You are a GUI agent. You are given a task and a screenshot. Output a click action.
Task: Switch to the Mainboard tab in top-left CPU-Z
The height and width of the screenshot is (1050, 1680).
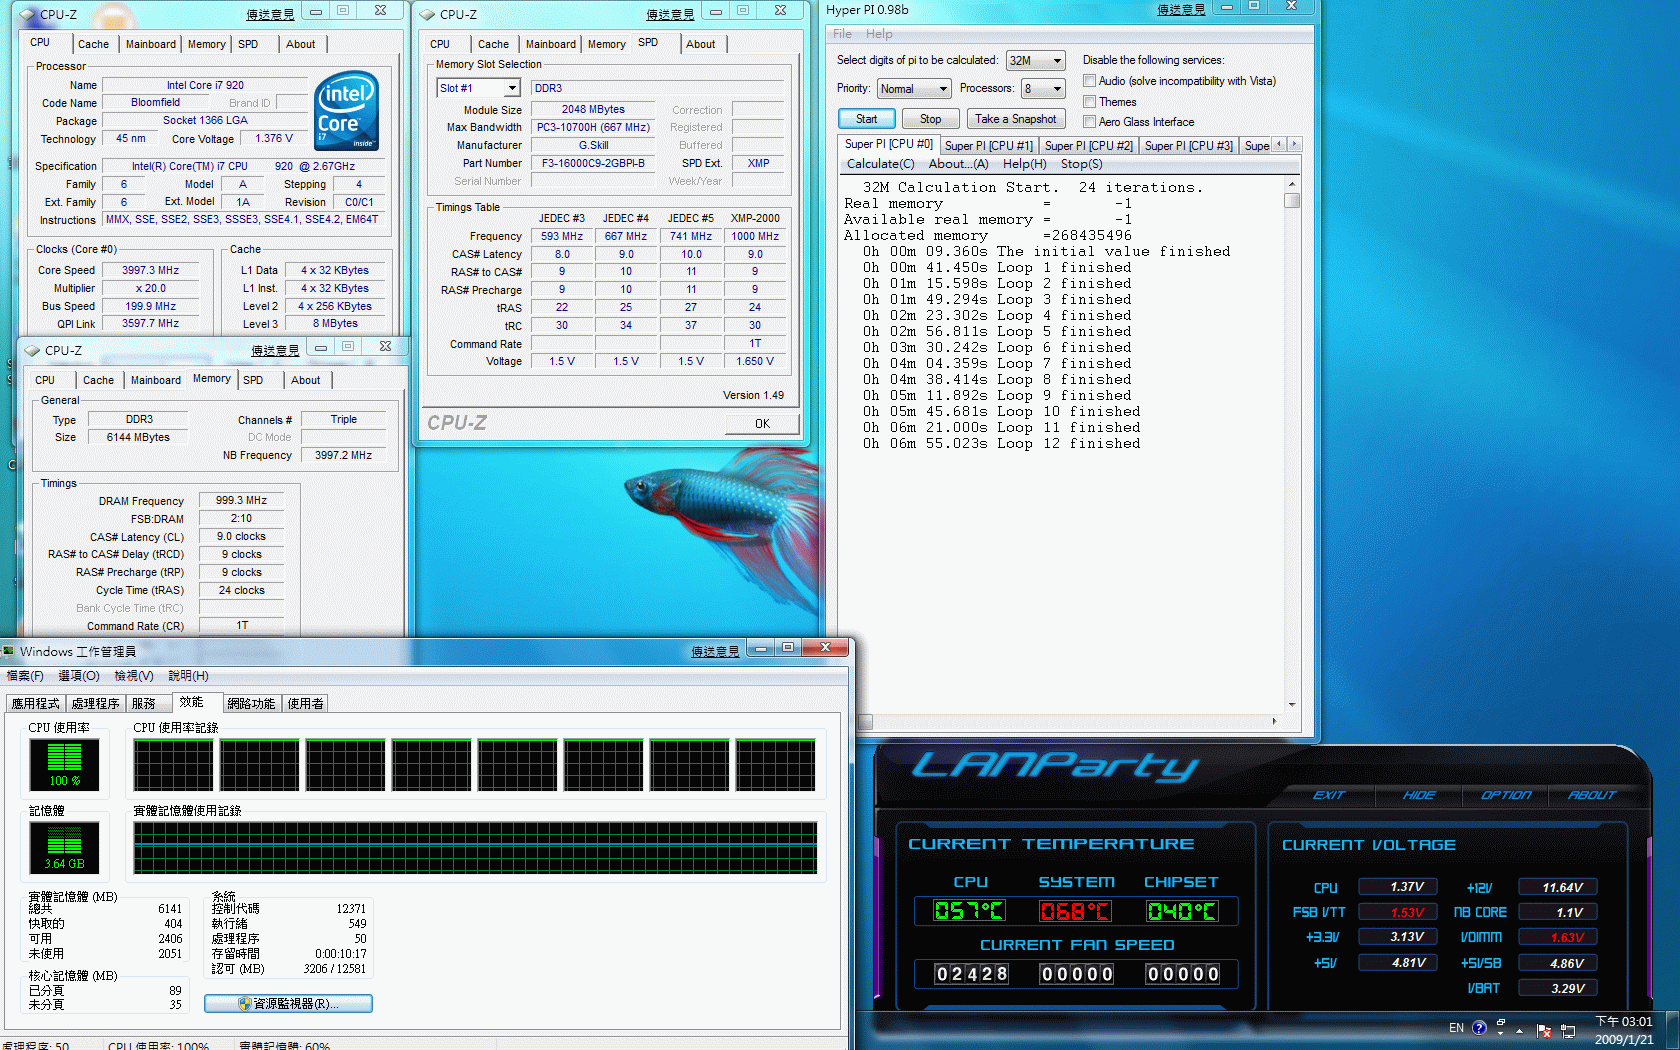(151, 44)
